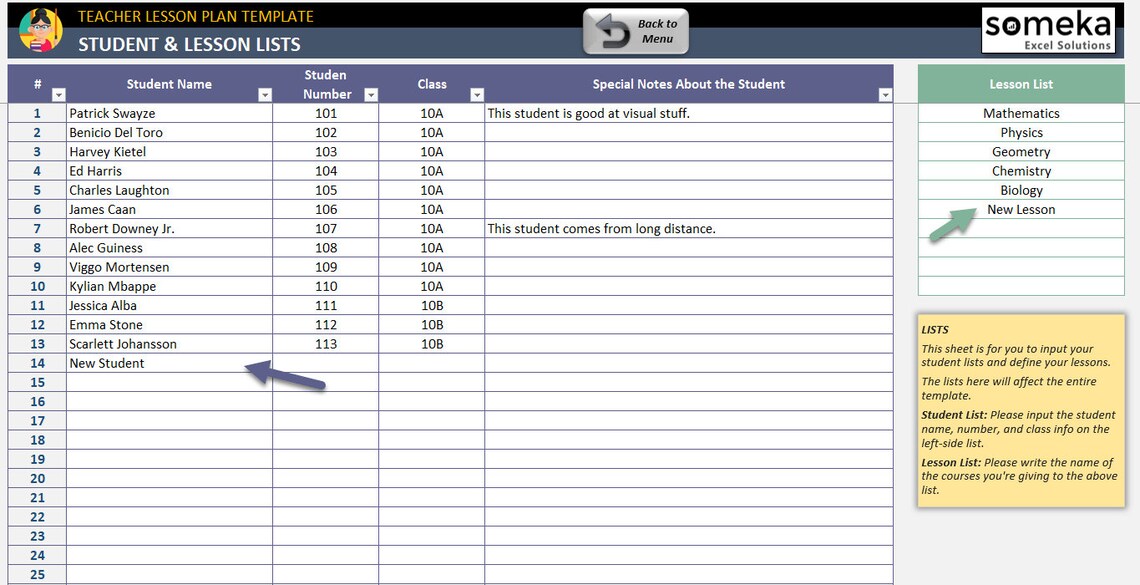Open the Special Notes filter dropdown

[x=886, y=94]
